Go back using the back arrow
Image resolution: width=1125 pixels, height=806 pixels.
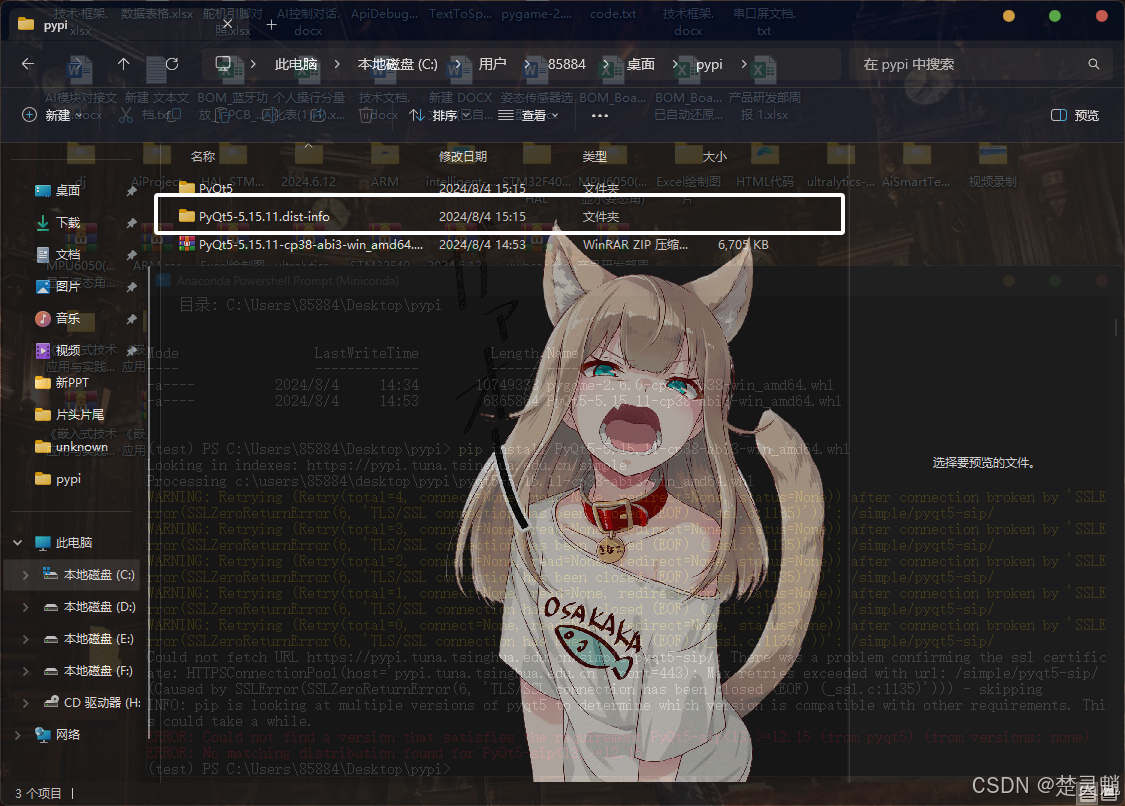[x=28, y=64]
